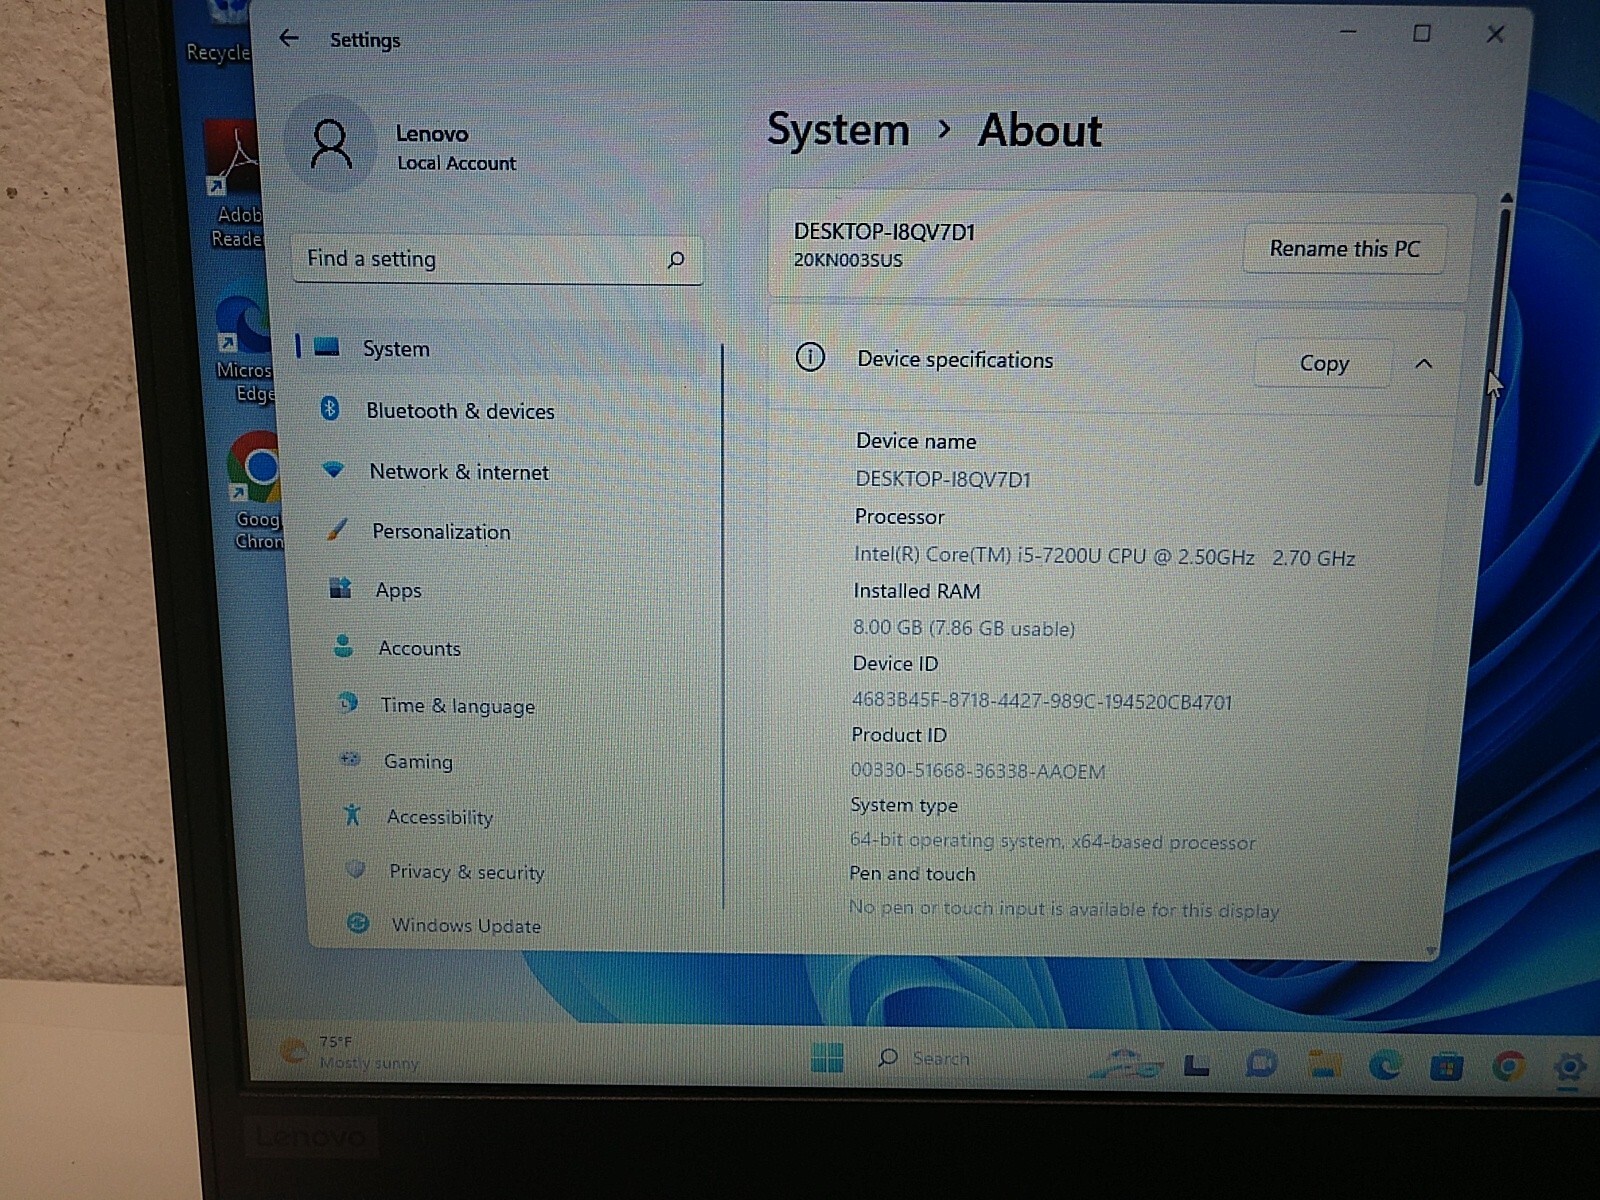Click the Apps icon in sidebar

(340, 588)
